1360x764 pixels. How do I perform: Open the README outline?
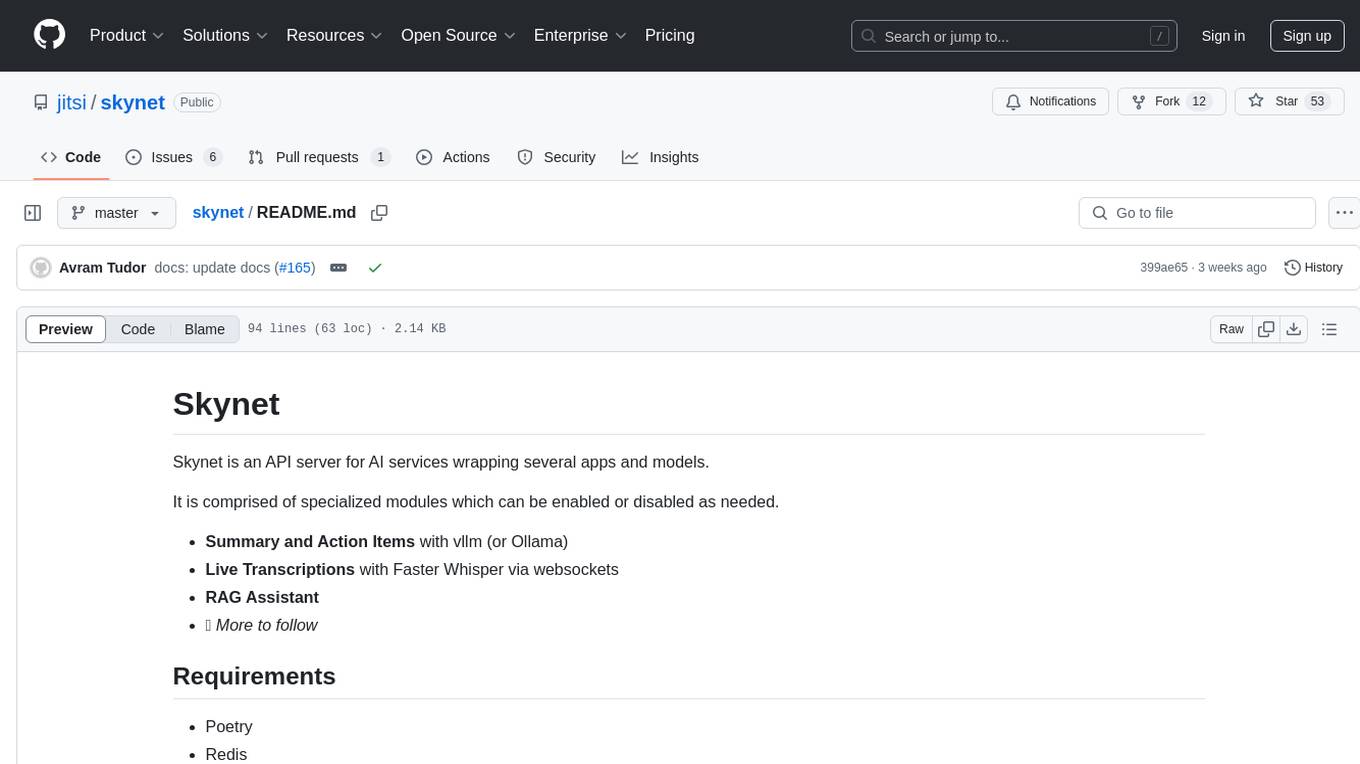[1329, 329]
